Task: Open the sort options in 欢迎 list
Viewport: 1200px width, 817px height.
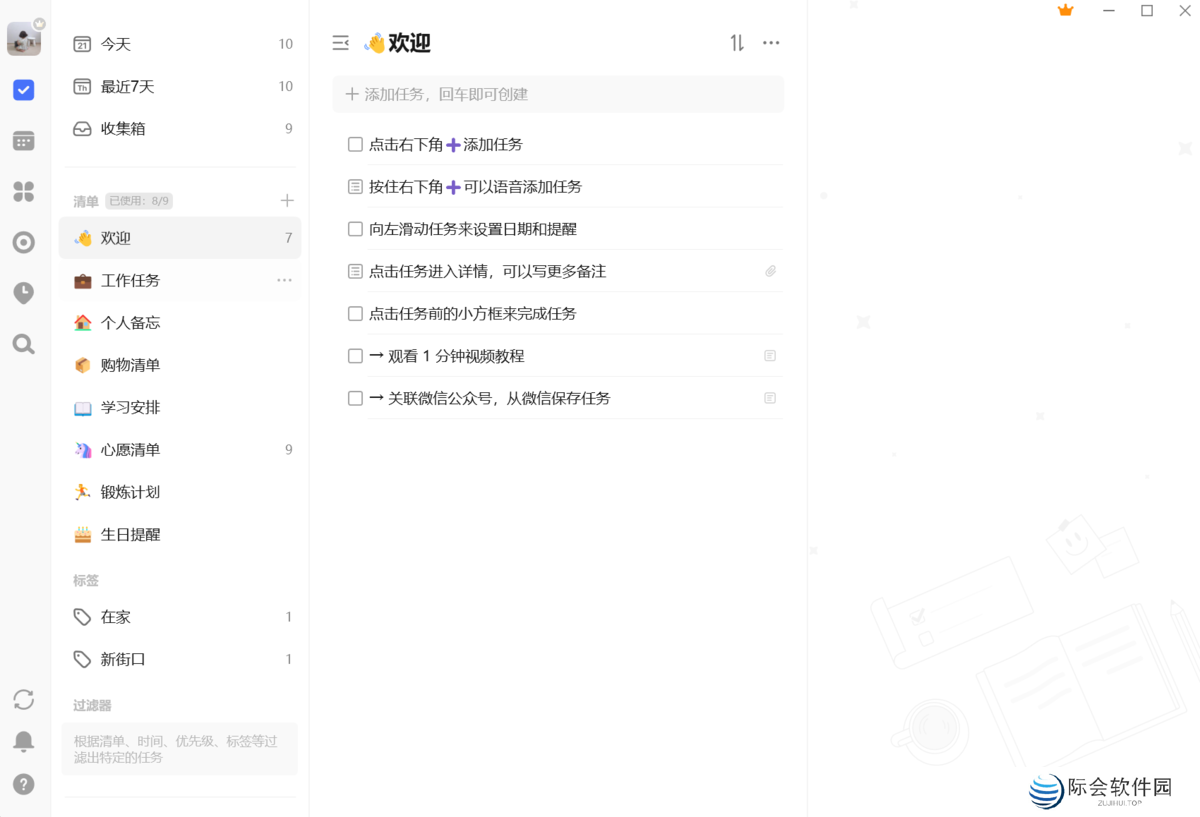Action: [x=737, y=43]
